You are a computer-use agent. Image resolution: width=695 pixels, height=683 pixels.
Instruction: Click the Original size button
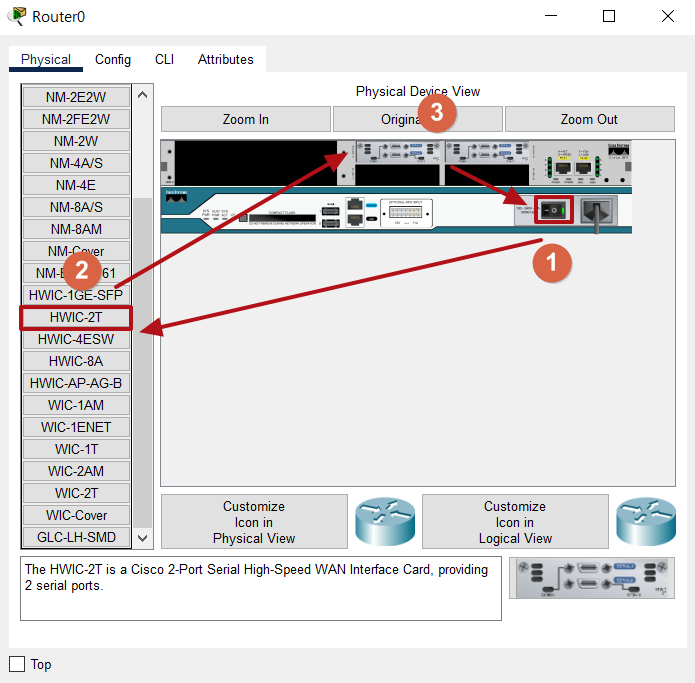418,119
